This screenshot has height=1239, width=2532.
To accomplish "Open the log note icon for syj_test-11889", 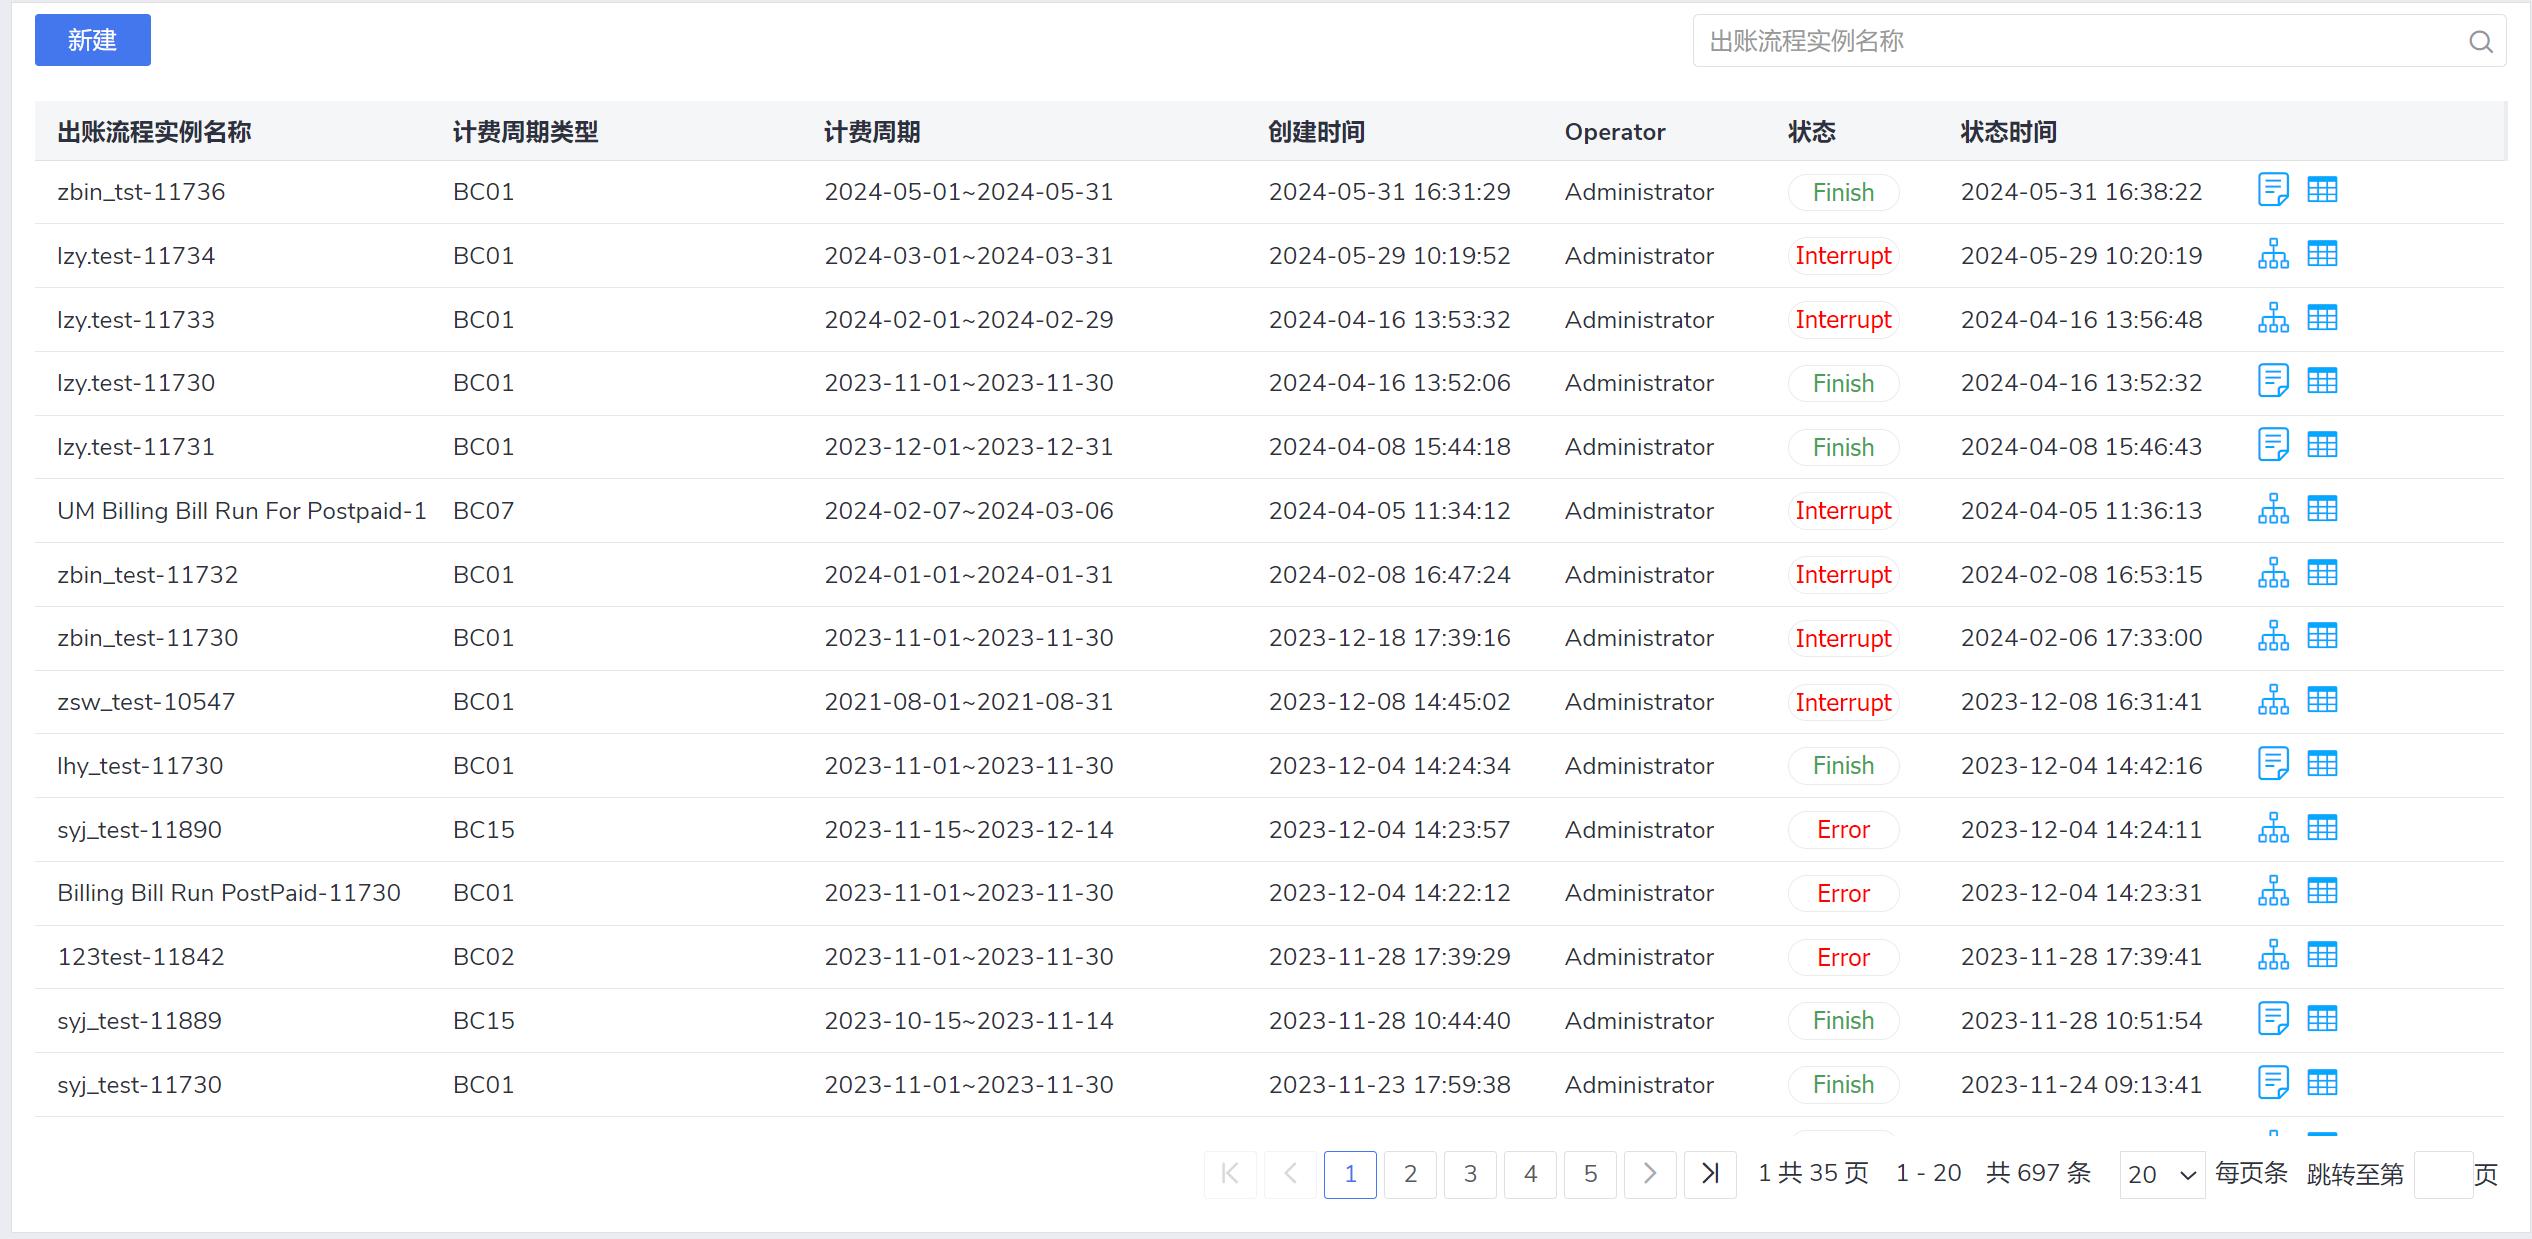I will click(2273, 1019).
